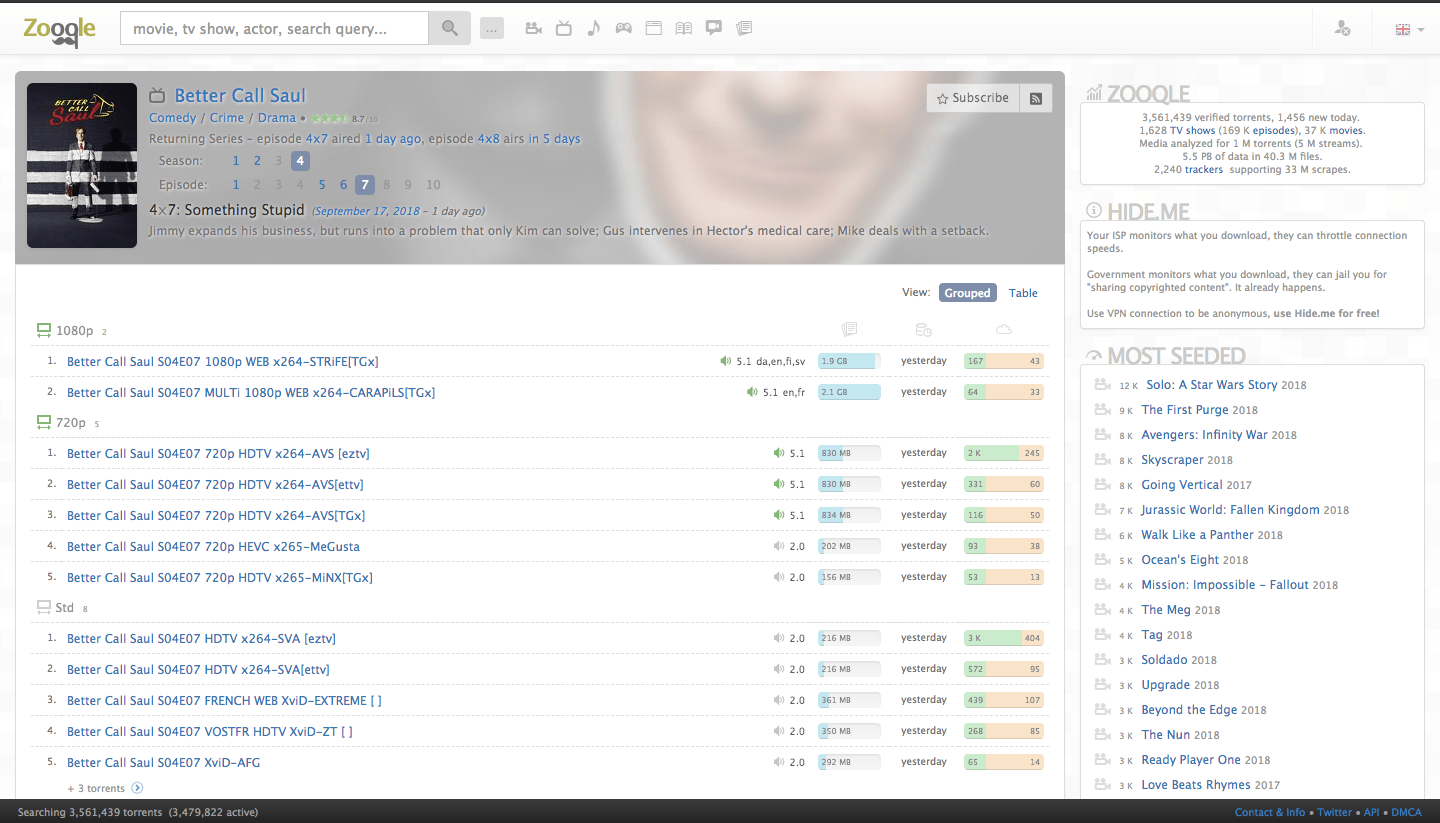Click the TV icon before Better Call Saul title
Screen dimensions: 1440x823
tap(157, 96)
